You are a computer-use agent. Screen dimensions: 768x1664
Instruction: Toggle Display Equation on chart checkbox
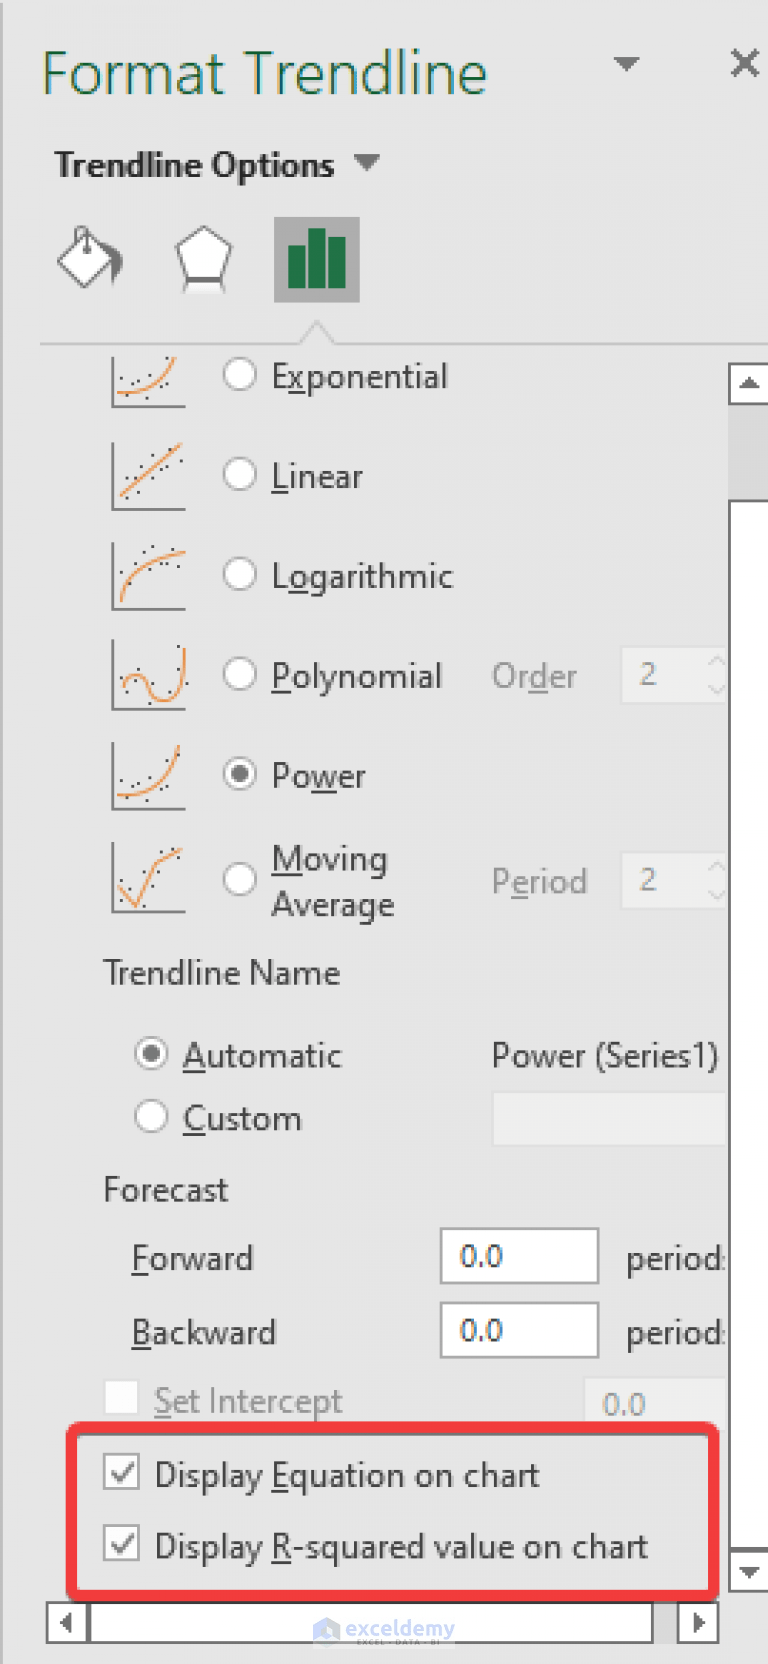(122, 1473)
